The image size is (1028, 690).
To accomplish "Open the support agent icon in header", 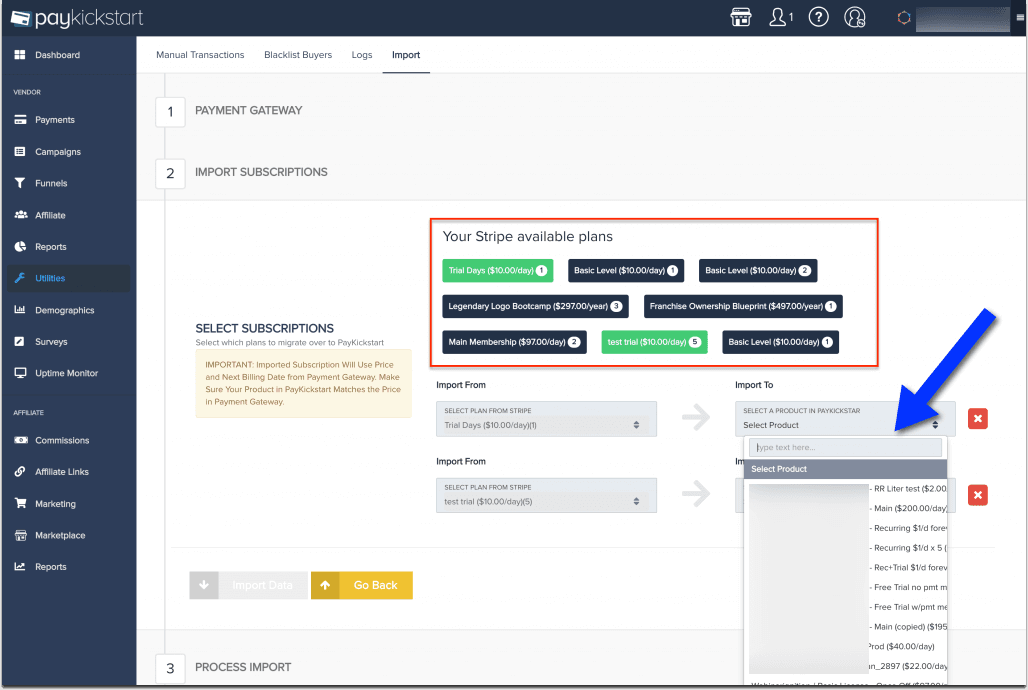I will pos(855,17).
